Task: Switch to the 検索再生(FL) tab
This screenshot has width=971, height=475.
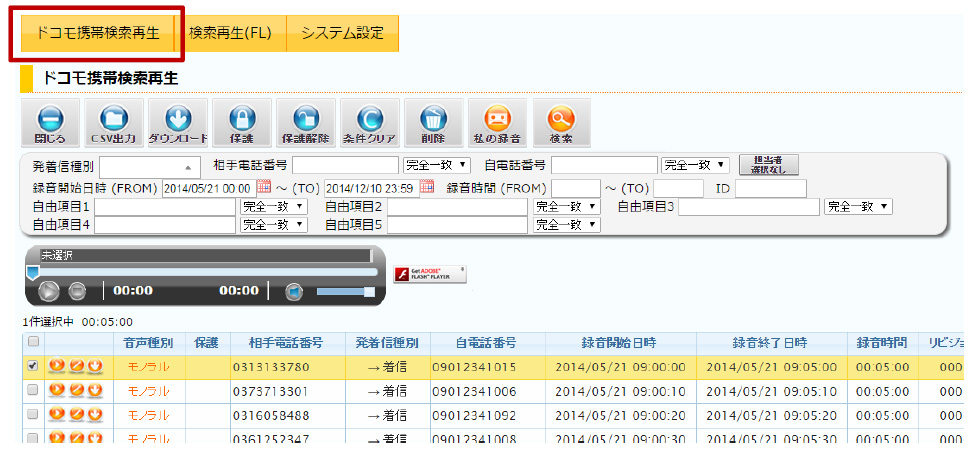Action: point(231,33)
